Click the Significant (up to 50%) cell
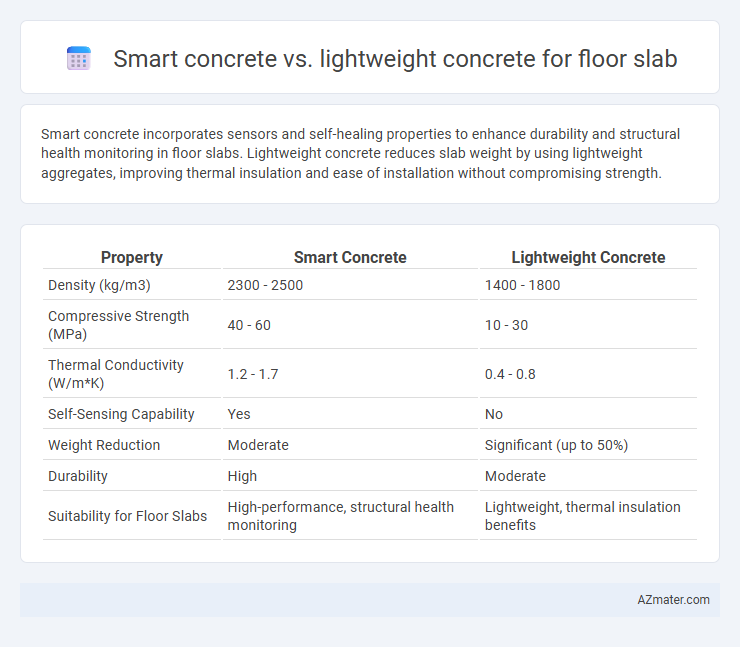Viewport: 740px width, 647px height. pos(556,445)
